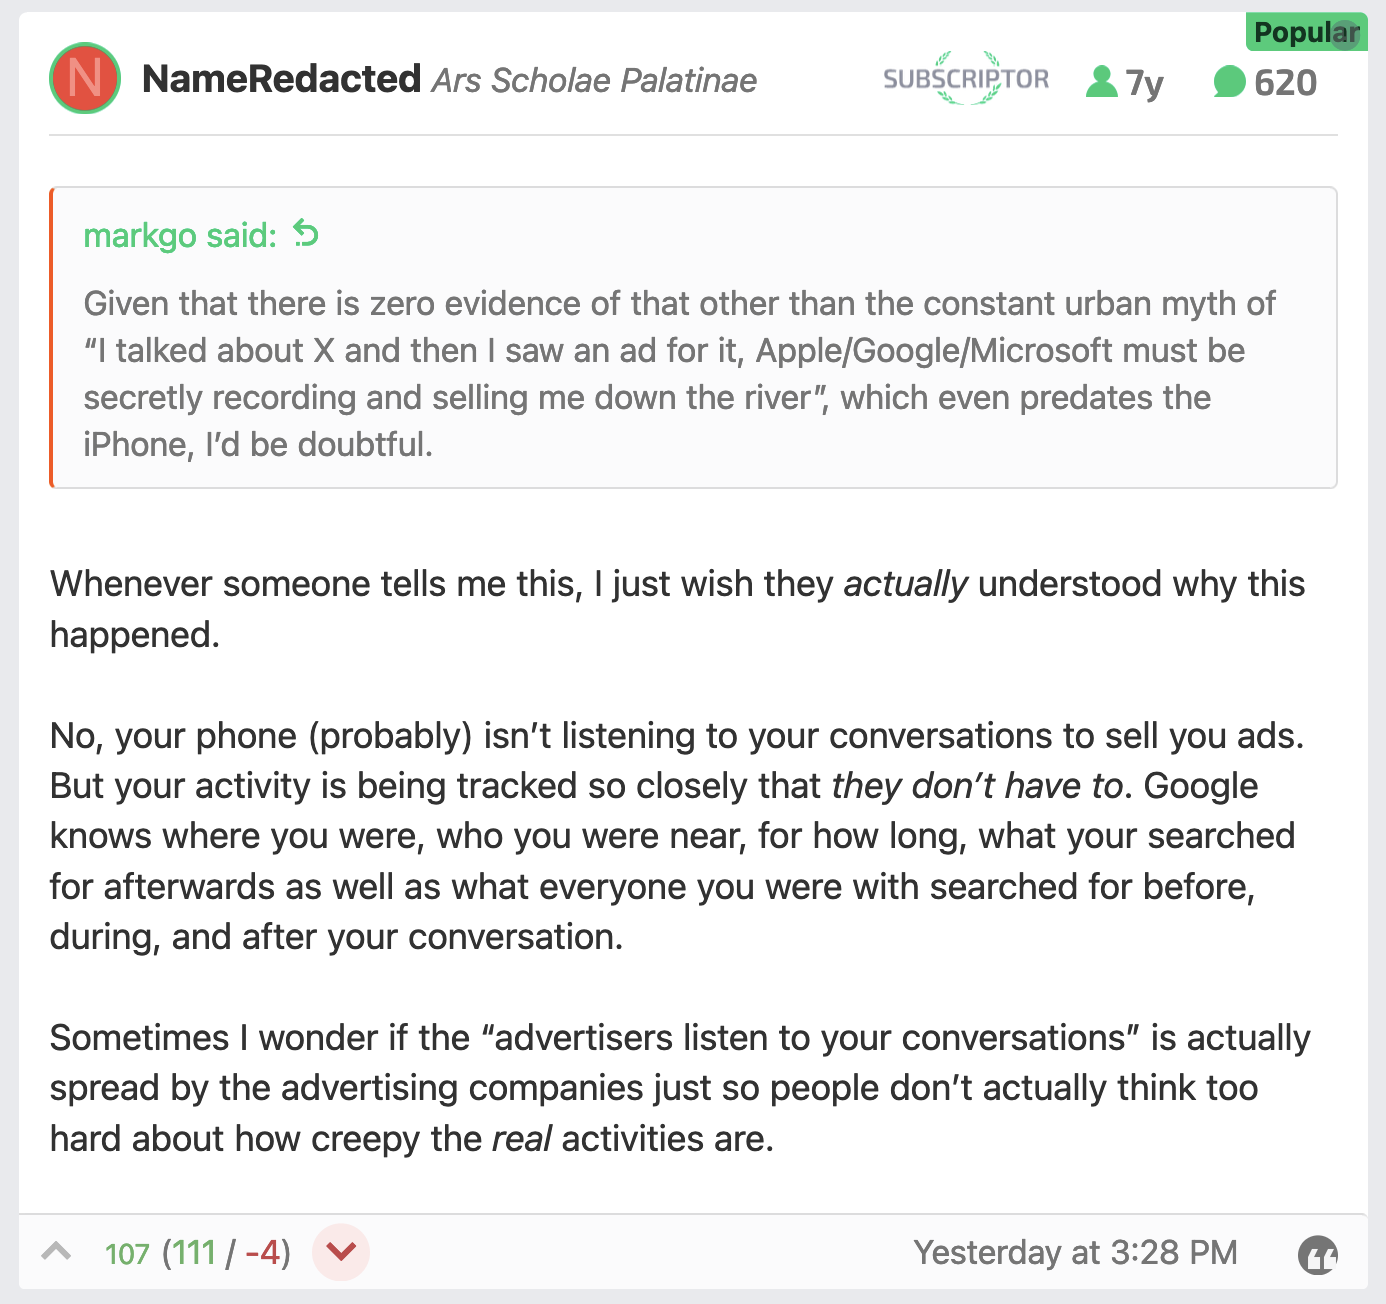Click the net vote score 107
The width and height of the screenshot is (1386, 1304).
click(x=127, y=1253)
